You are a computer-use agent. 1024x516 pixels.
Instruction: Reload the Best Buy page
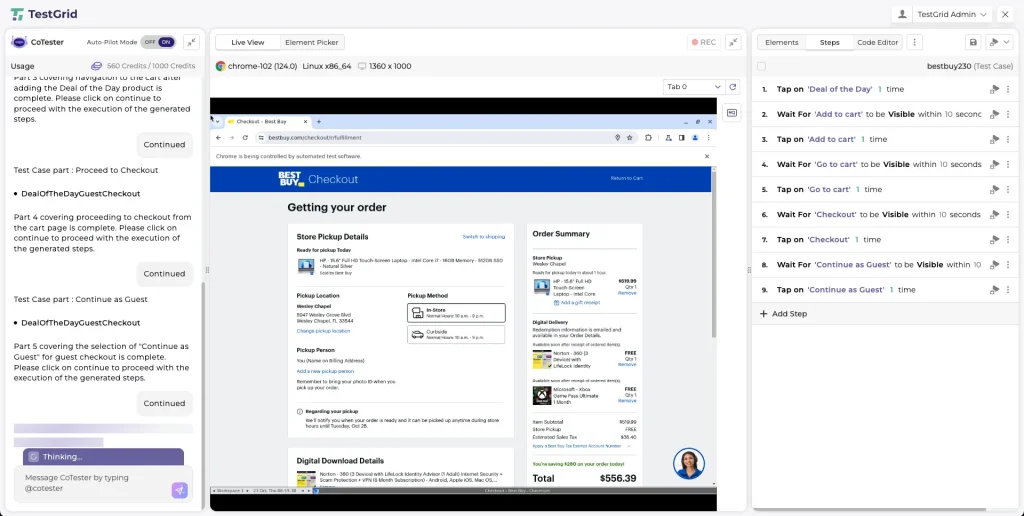[245, 138]
